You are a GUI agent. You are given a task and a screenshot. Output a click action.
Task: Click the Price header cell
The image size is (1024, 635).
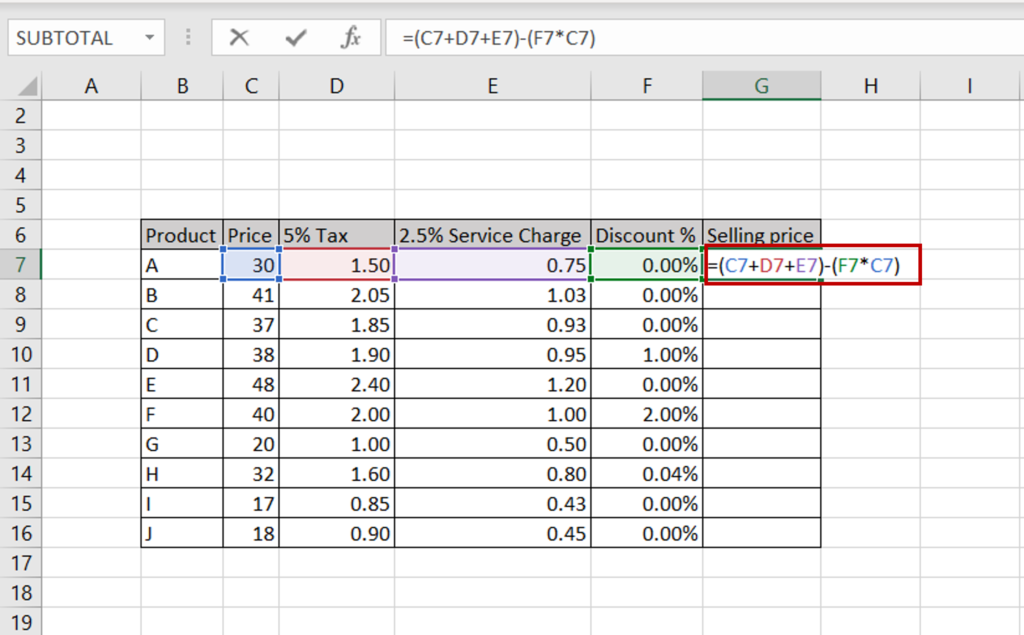251,235
